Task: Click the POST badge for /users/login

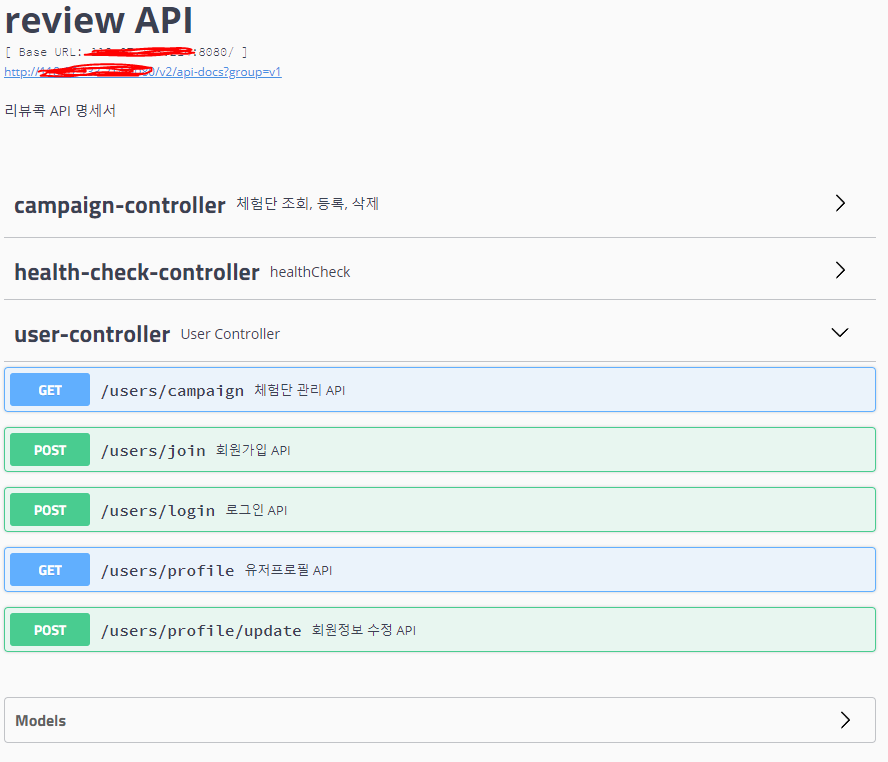Action: click(x=50, y=510)
